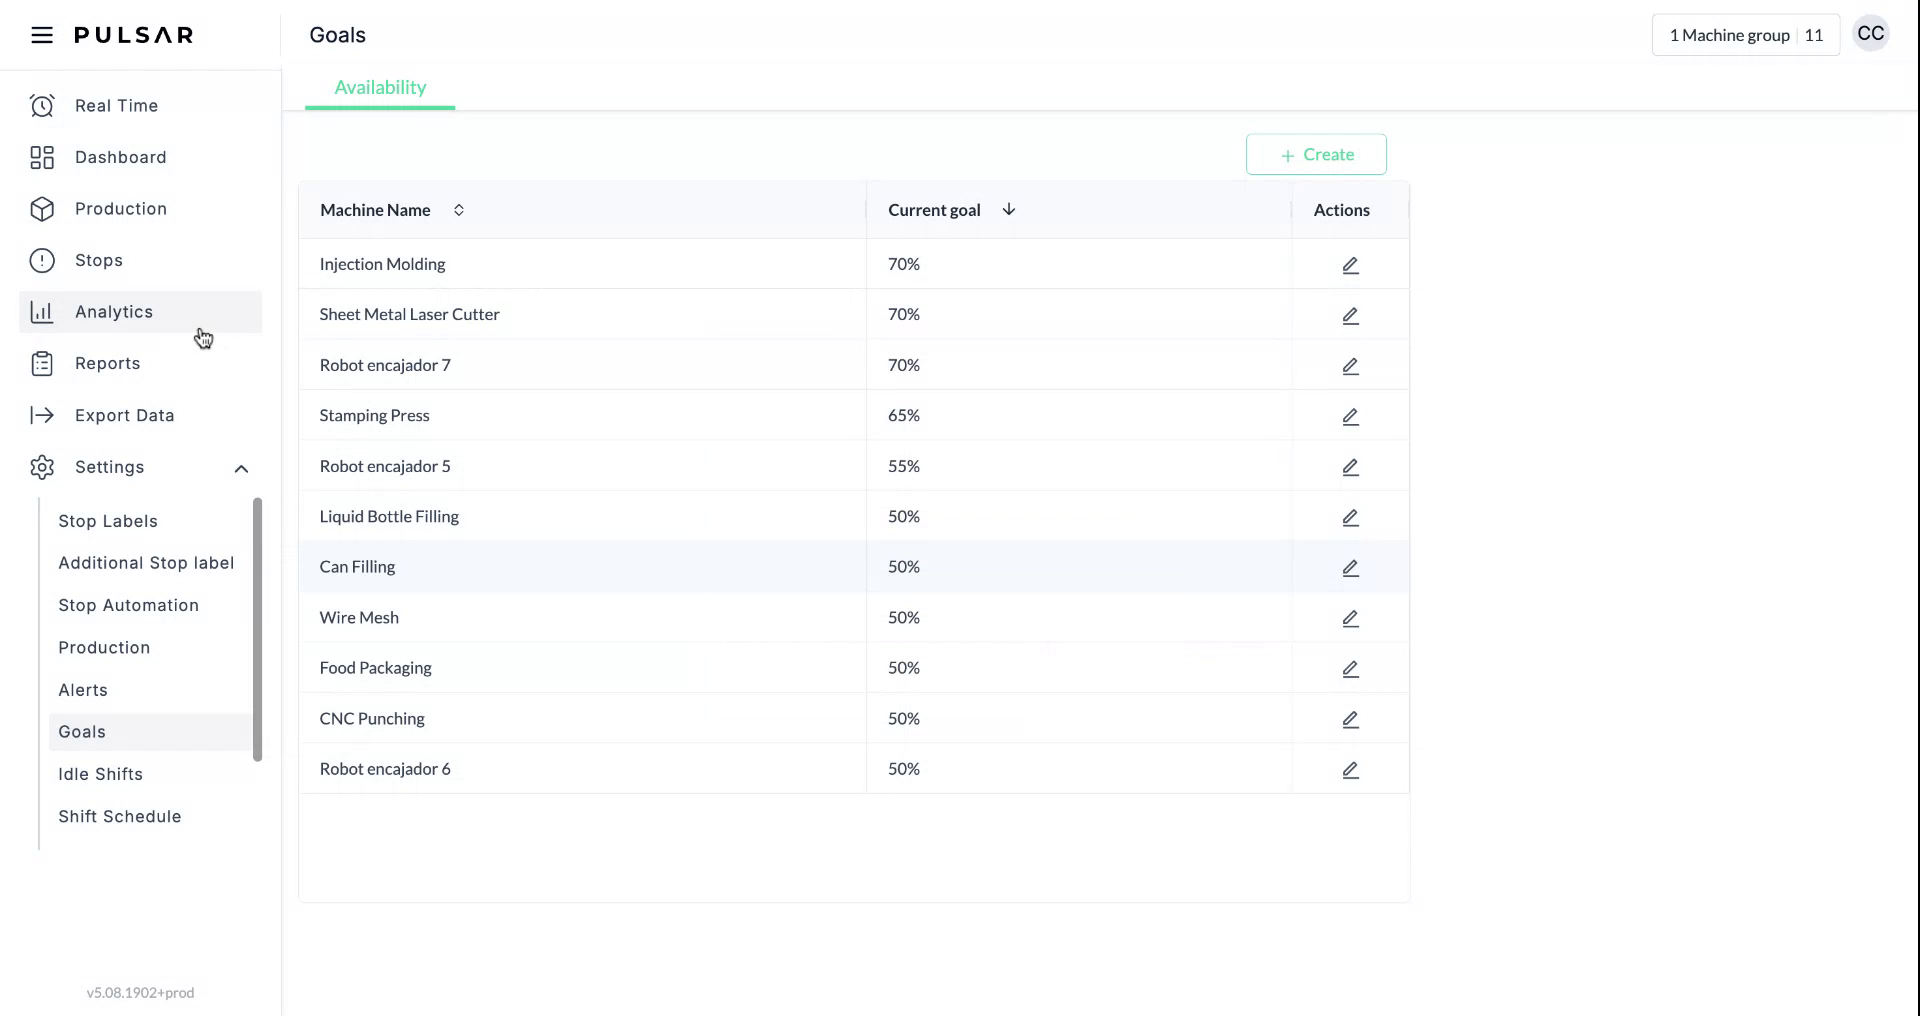
Task: Click the Reports clipboard icon
Action: click(41, 363)
